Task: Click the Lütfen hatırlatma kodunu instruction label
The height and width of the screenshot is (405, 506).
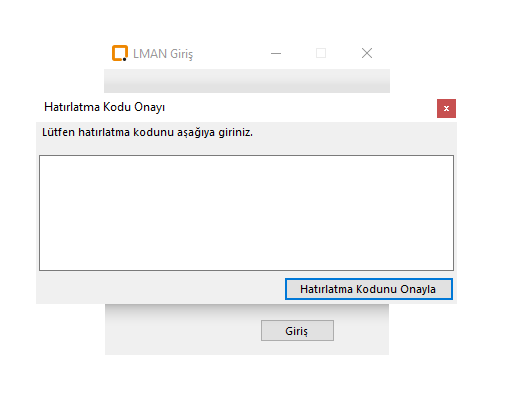Action: 147,132
